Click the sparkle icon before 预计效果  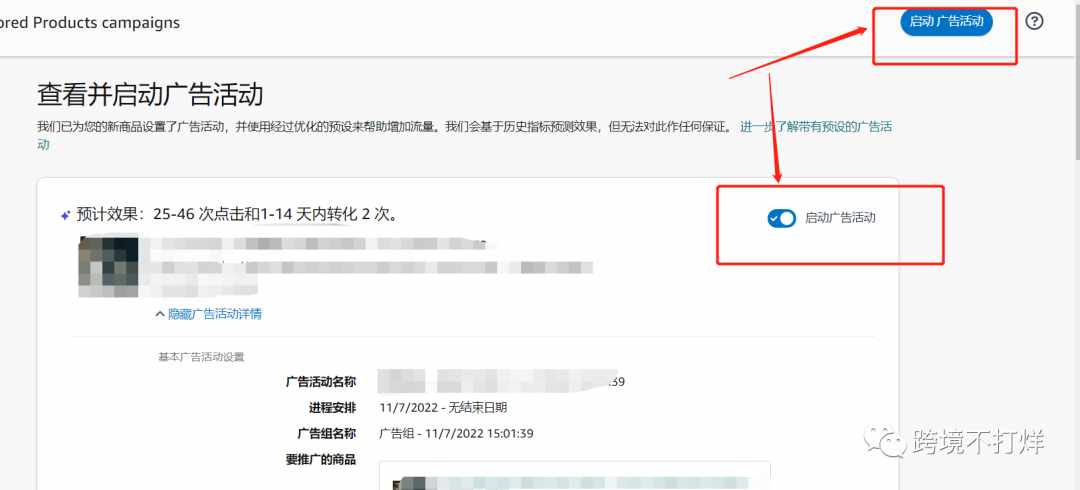[x=65, y=216]
